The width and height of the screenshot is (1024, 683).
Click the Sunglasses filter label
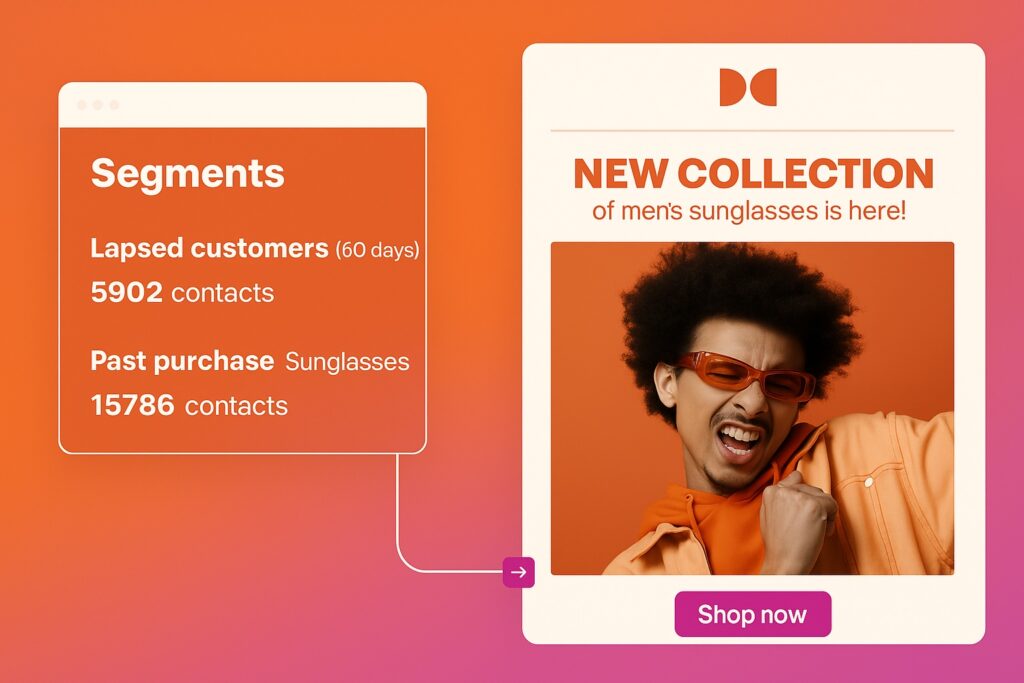(x=347, y=362)
